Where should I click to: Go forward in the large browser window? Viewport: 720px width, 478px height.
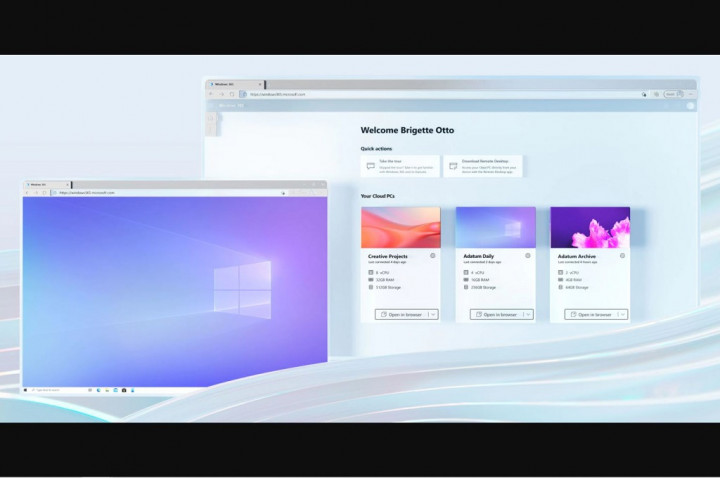pos(221,94)
